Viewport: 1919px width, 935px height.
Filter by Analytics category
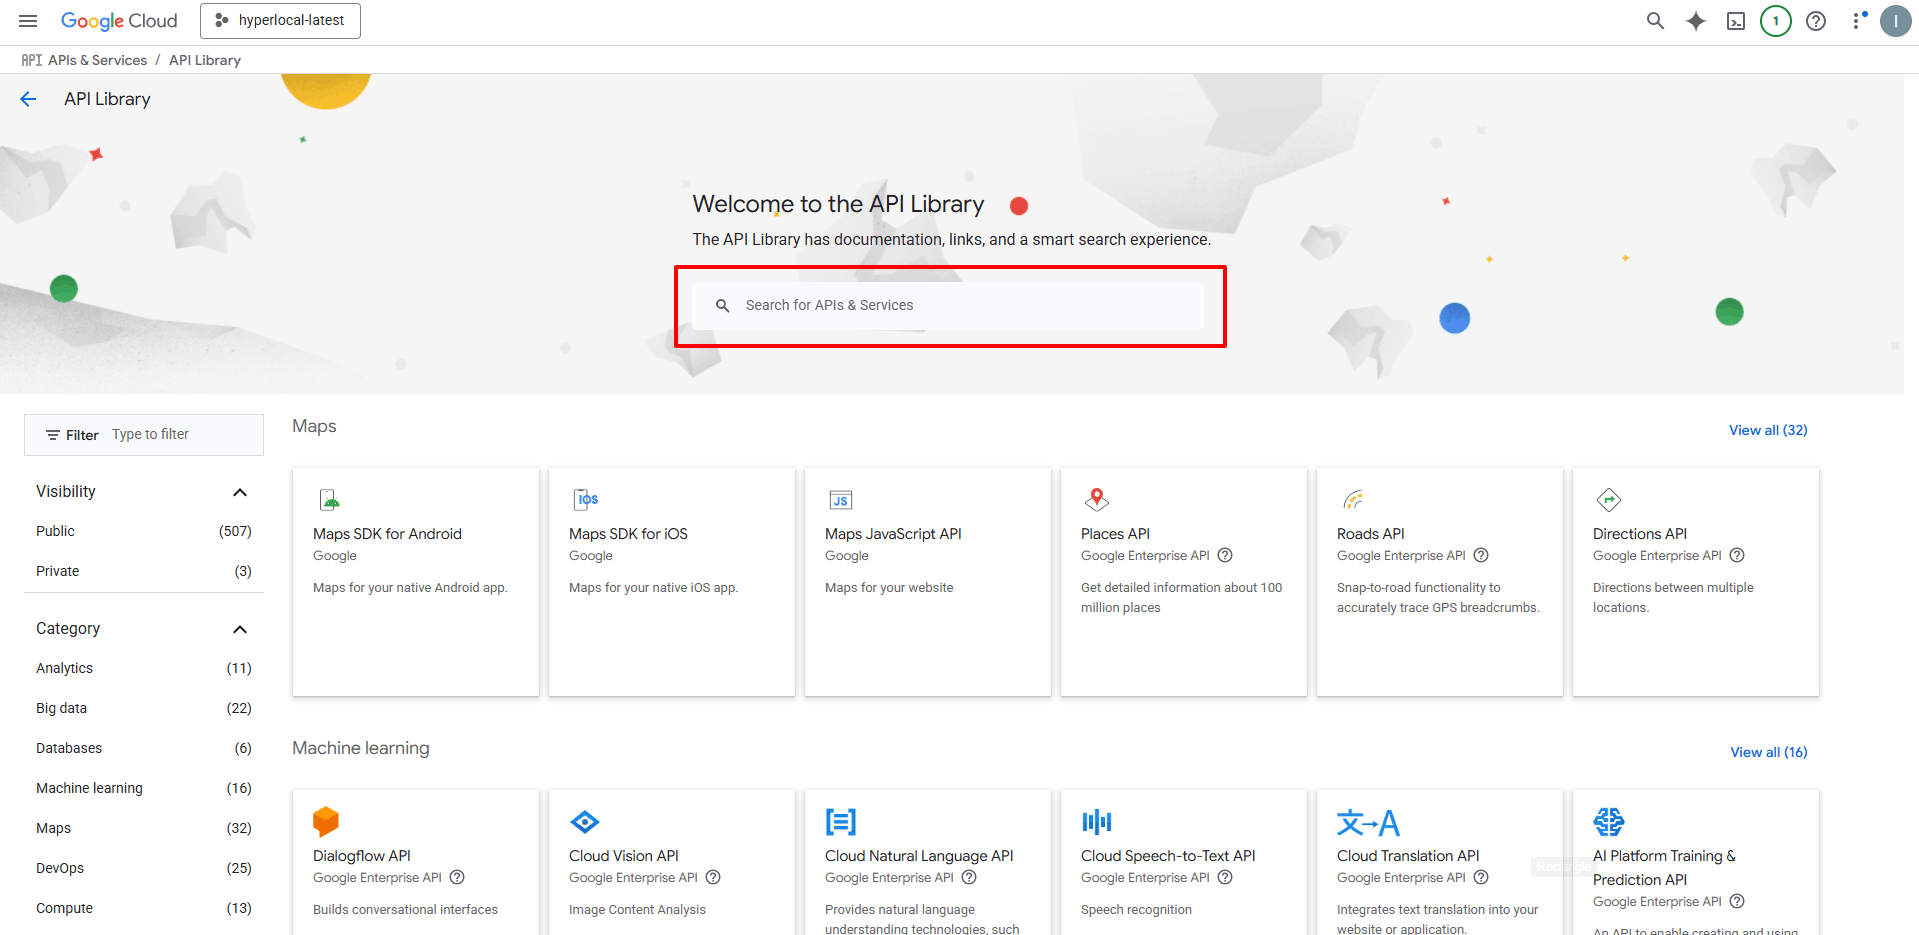click(x=144, y=668)
